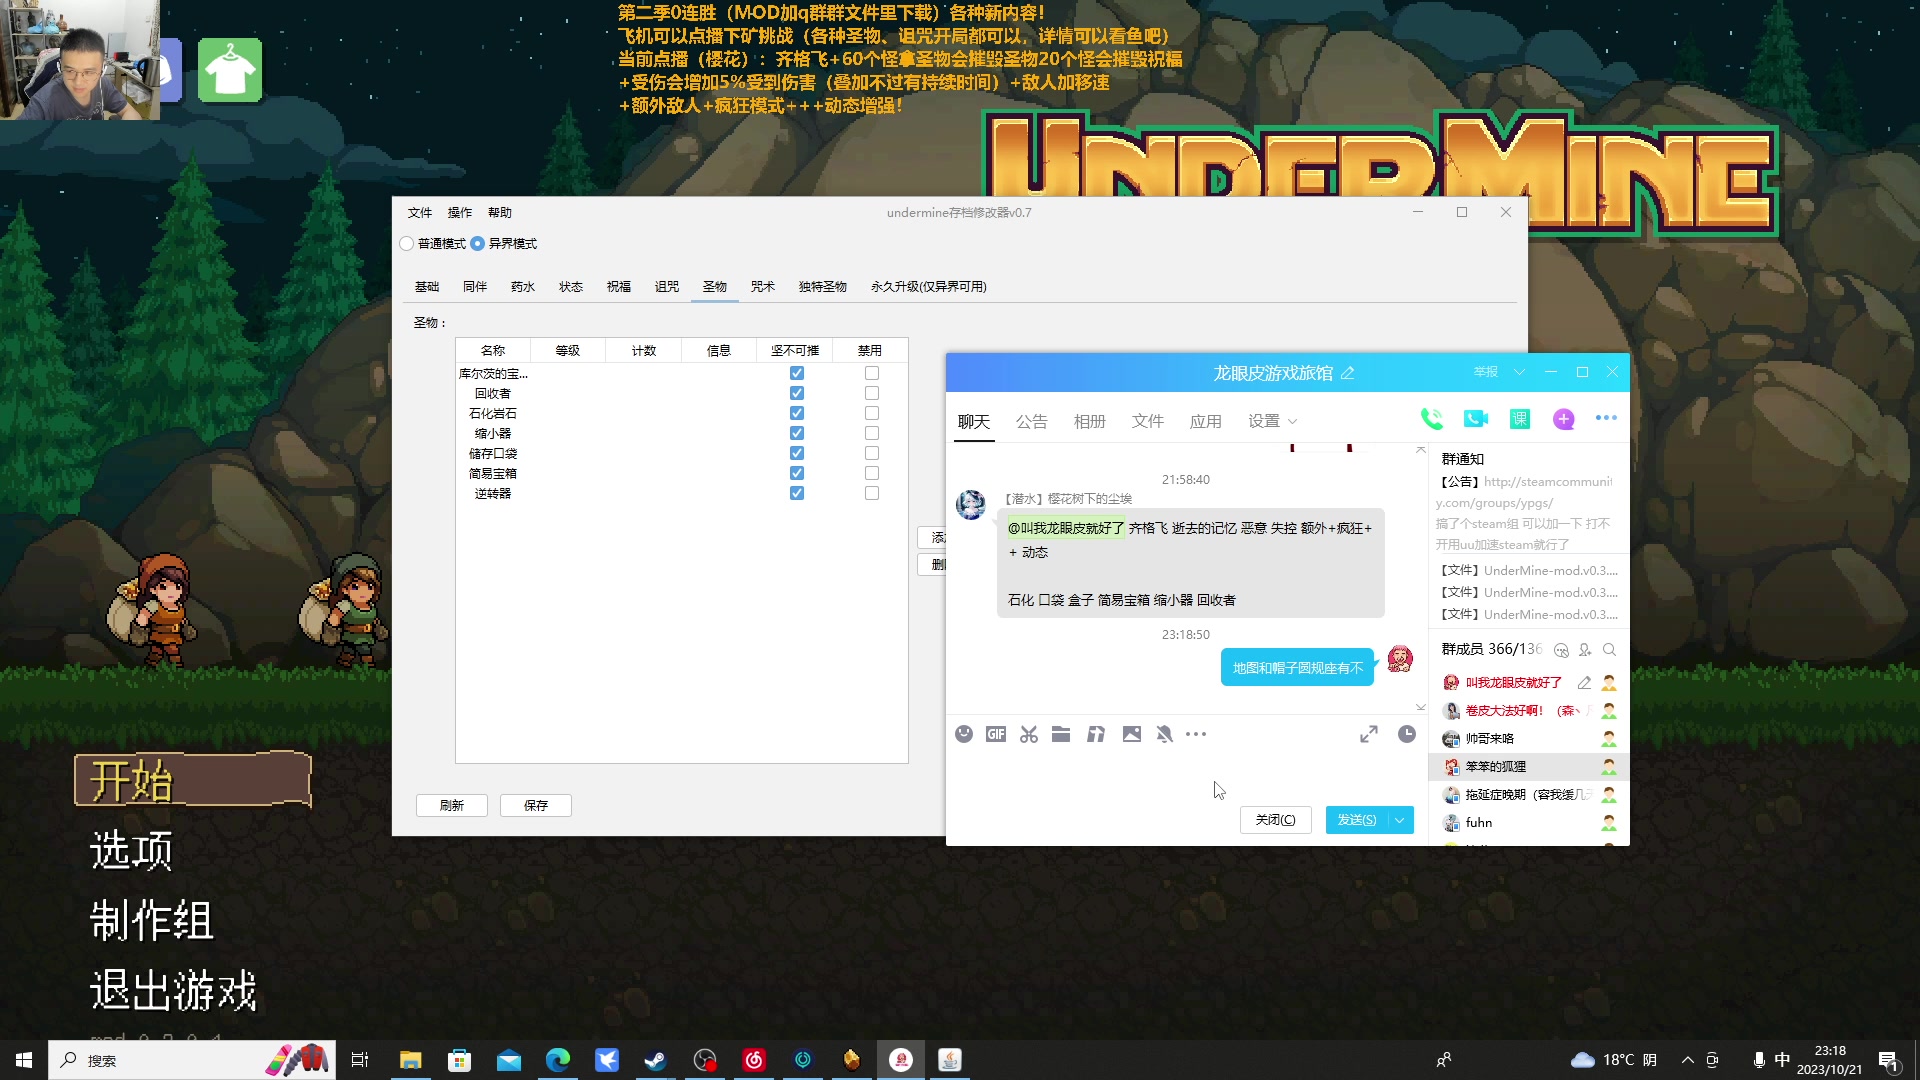This screenshot has width=1920, height=1080.
Task: Expand the chat input area to full size
Action: [1369, 734]
